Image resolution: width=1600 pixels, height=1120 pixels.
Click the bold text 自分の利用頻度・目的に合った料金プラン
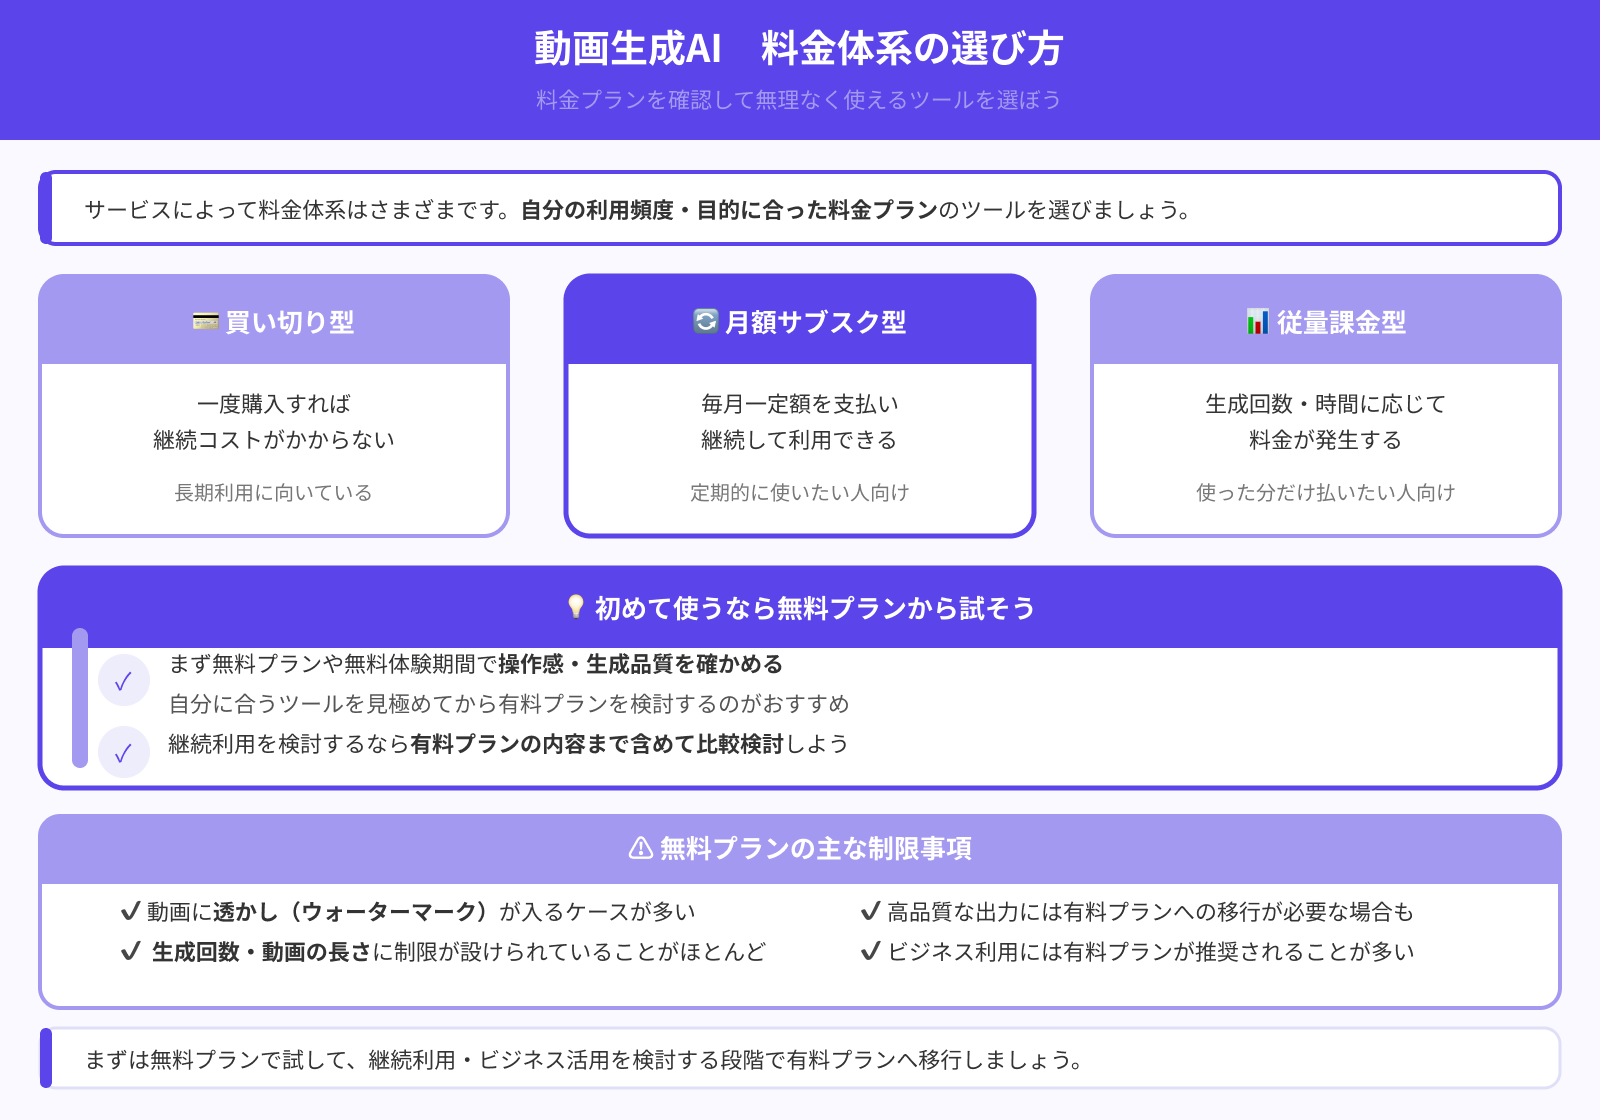(x=729, y=210)
